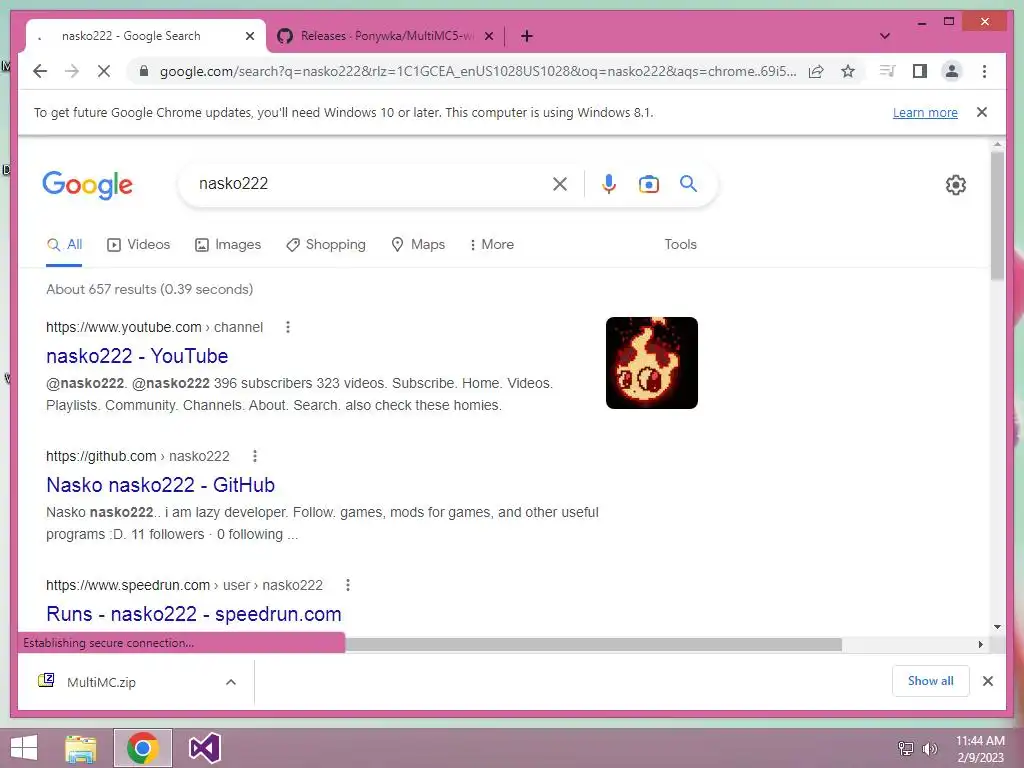Expand the tab search chevron
Image resolution: width=1024 pixels, height=768 pixels.
(885, 36)
